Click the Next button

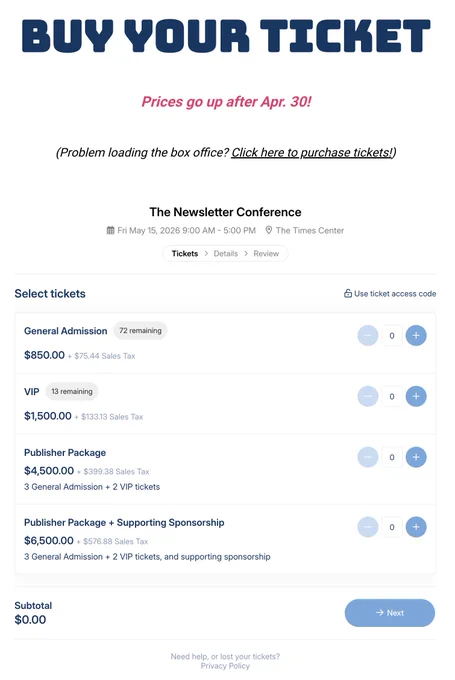[x=390, y=613]
